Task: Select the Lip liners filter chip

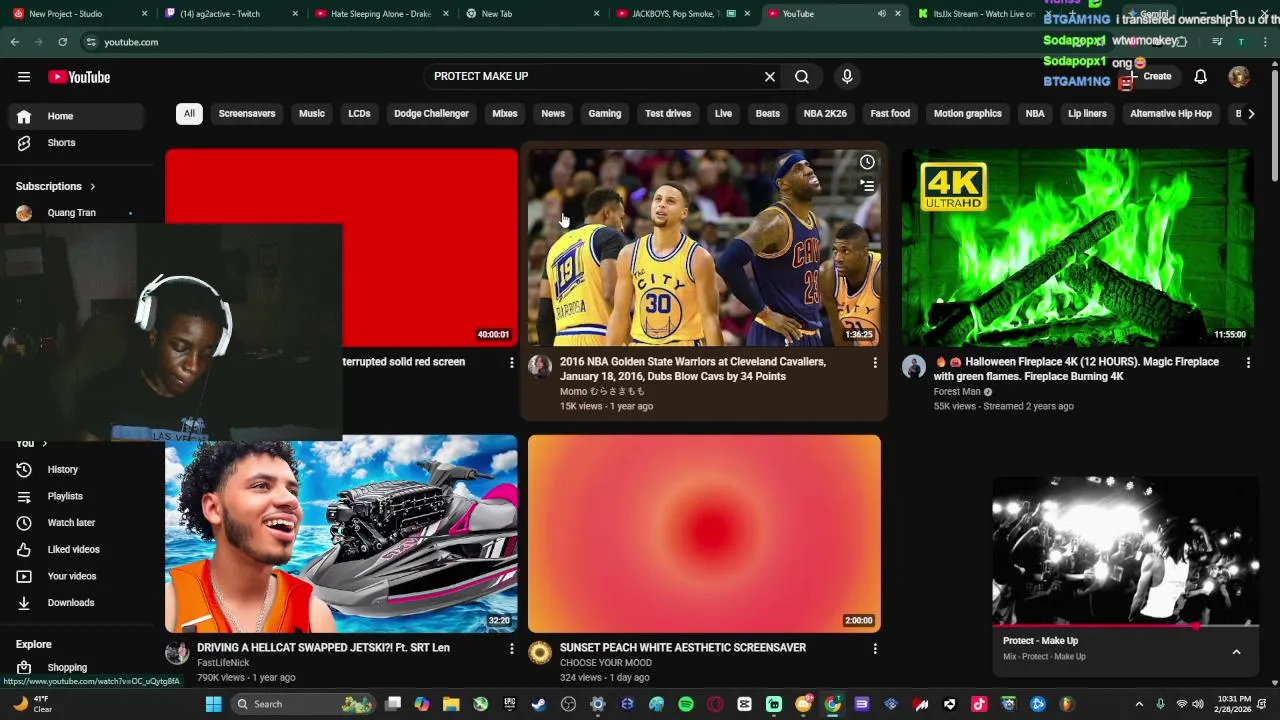Action: (1087, 114)
